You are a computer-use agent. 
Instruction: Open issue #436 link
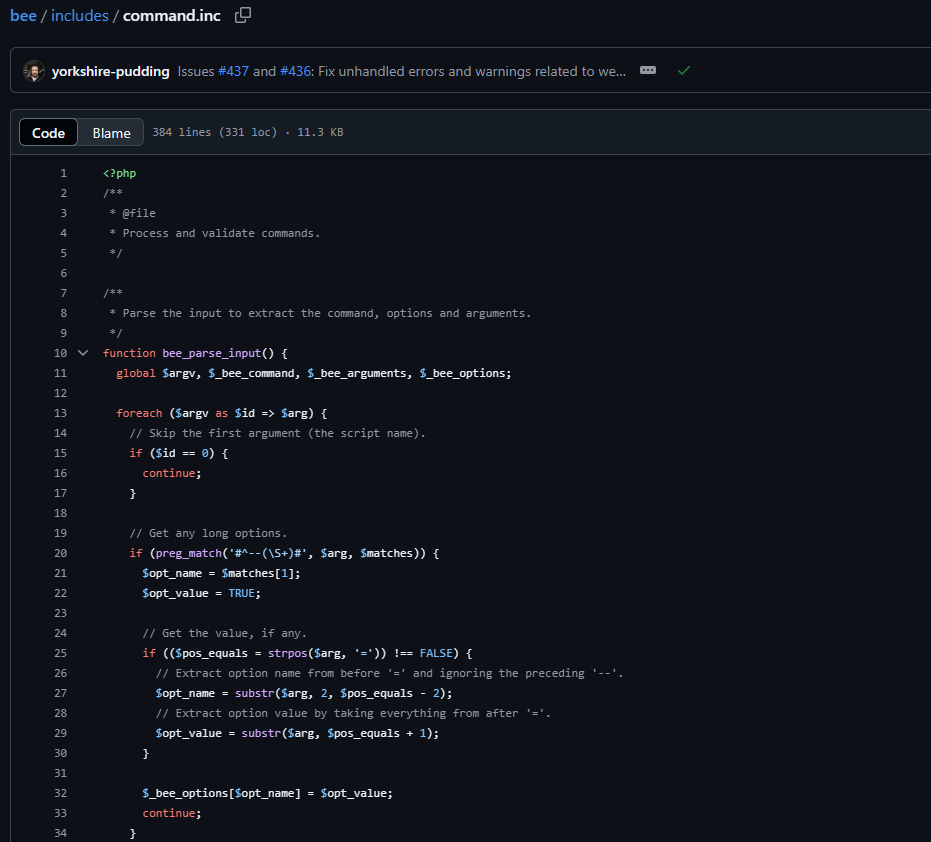tap(296, 71)
